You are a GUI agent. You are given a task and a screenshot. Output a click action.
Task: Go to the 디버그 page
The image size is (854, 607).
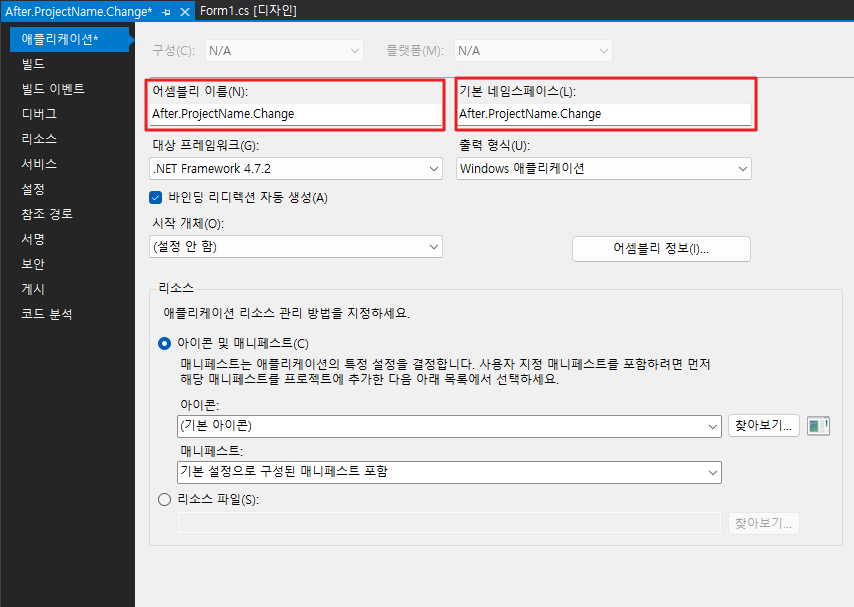(39, 114)
